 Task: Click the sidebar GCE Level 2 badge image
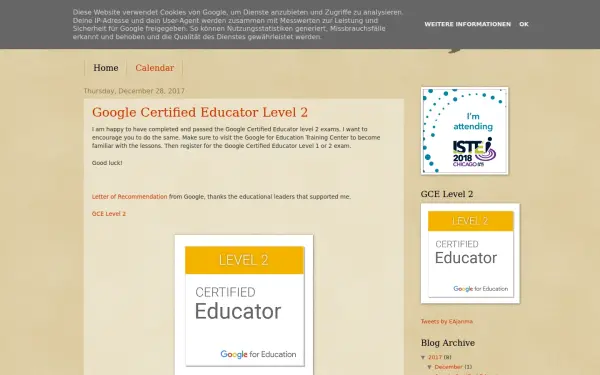click(470, 253)
